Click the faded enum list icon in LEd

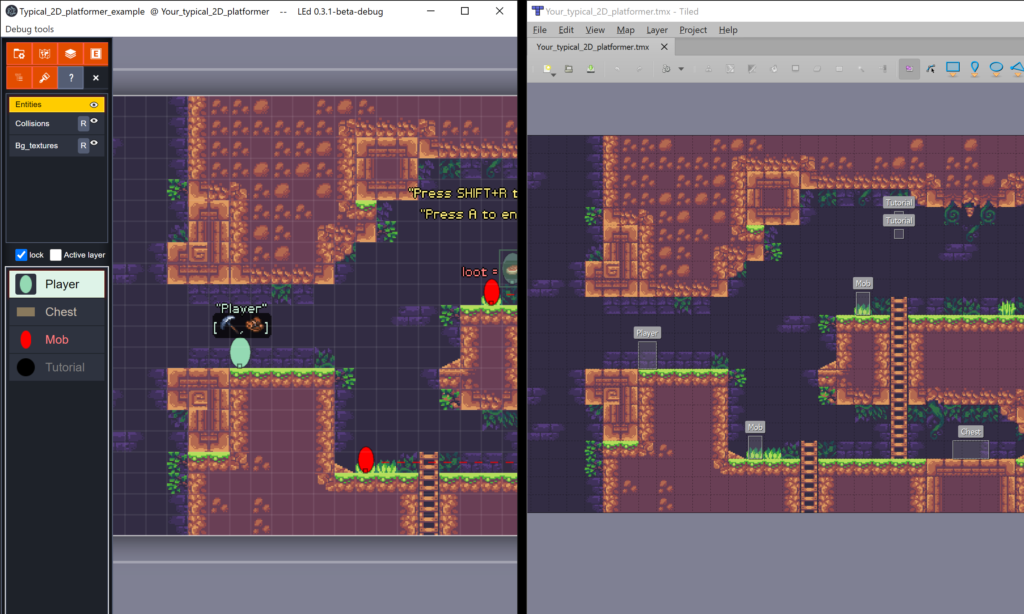[19, 78]
